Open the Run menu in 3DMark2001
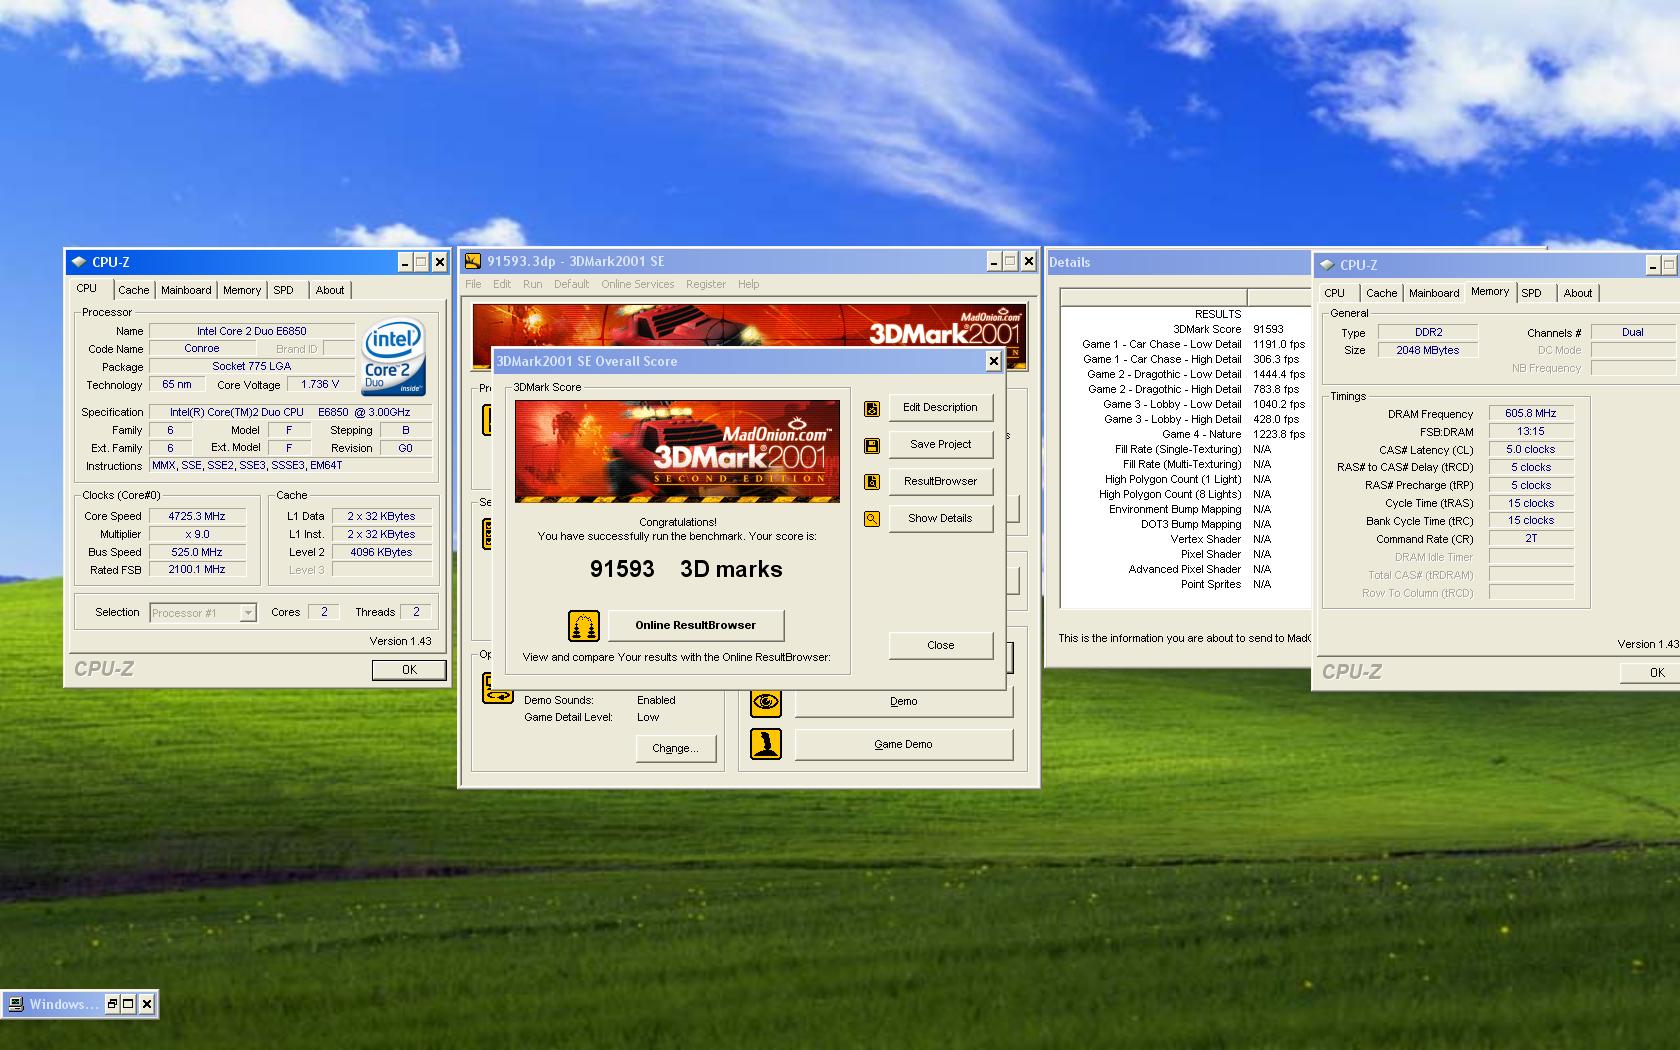This screenshot has width=1680, height=1050. click(533, 284)
